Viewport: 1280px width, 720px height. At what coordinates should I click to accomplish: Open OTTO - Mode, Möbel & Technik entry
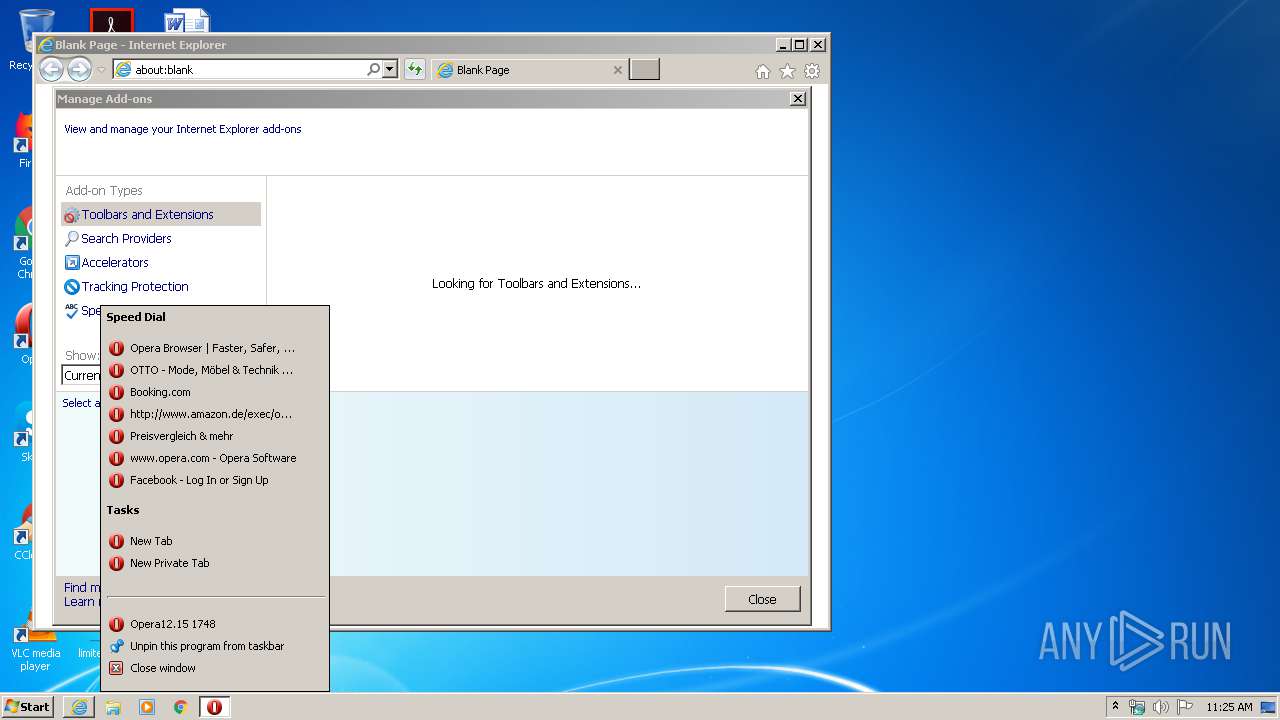pyautogui.click(x=215, y=370)
